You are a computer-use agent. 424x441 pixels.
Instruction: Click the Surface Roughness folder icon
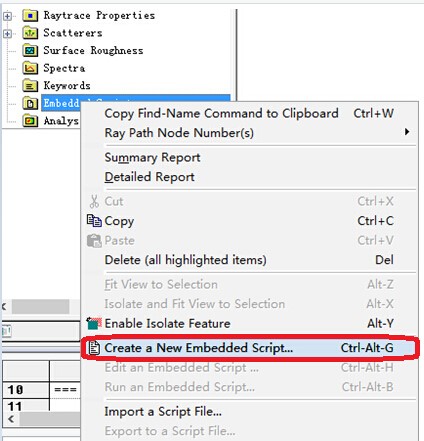pyautogui.click(x=30, y=51)
